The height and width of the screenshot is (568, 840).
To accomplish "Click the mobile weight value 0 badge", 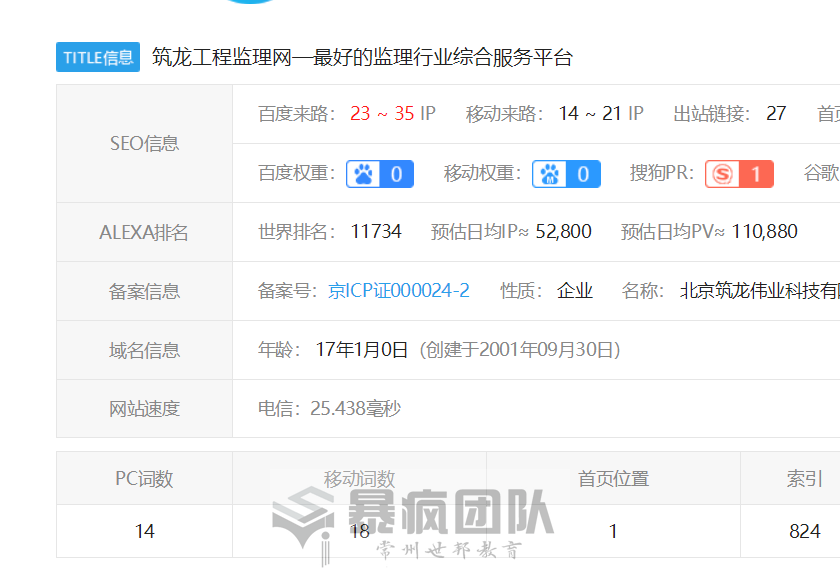I will coord(583,174).
